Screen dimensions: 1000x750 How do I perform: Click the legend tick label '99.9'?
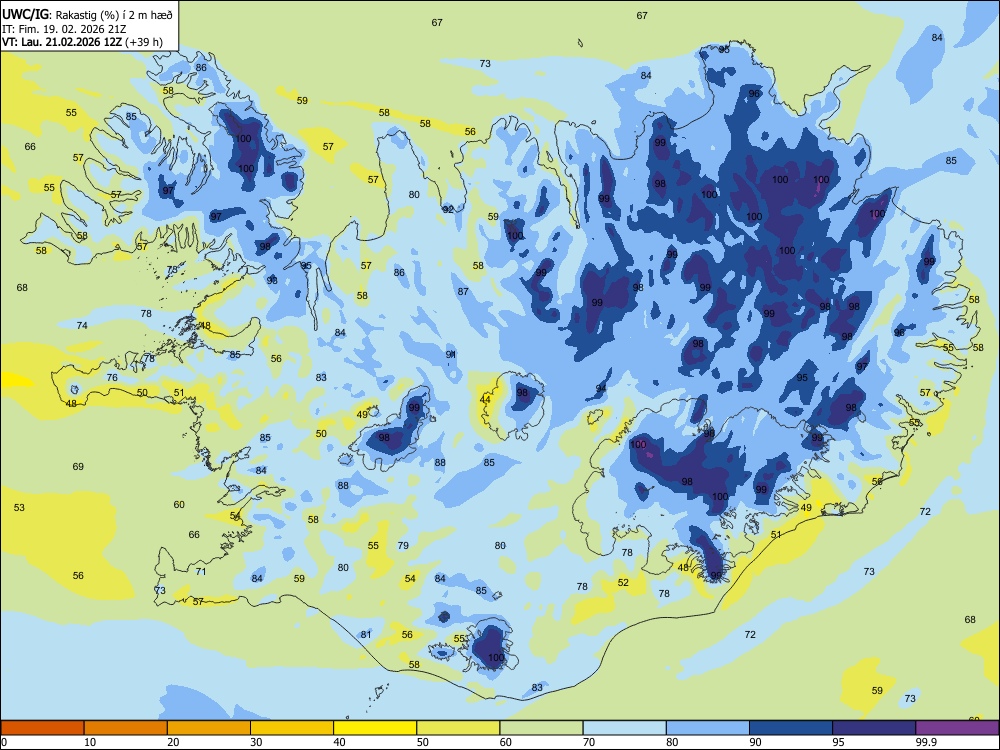coord(927,742)
